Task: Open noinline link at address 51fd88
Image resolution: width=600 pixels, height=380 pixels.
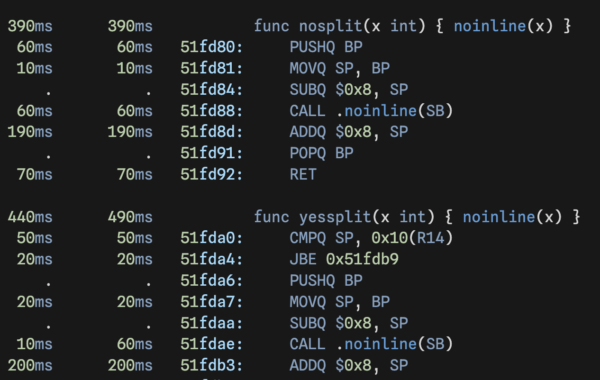Action: click(380, 111)
